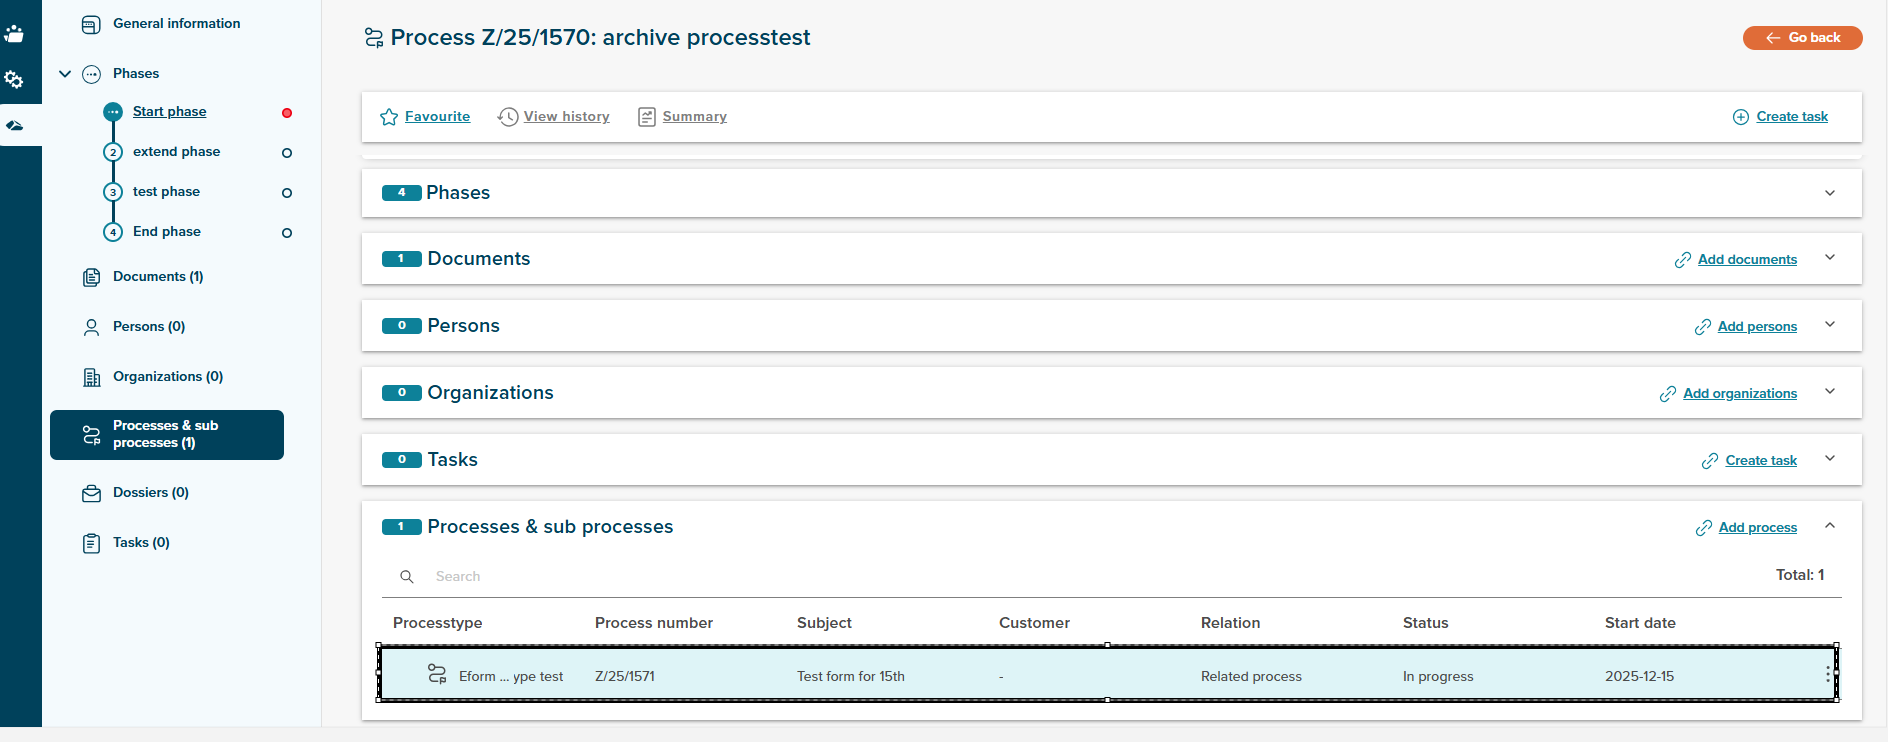Select the active cloud icon in the left rail

coord(14,125)
